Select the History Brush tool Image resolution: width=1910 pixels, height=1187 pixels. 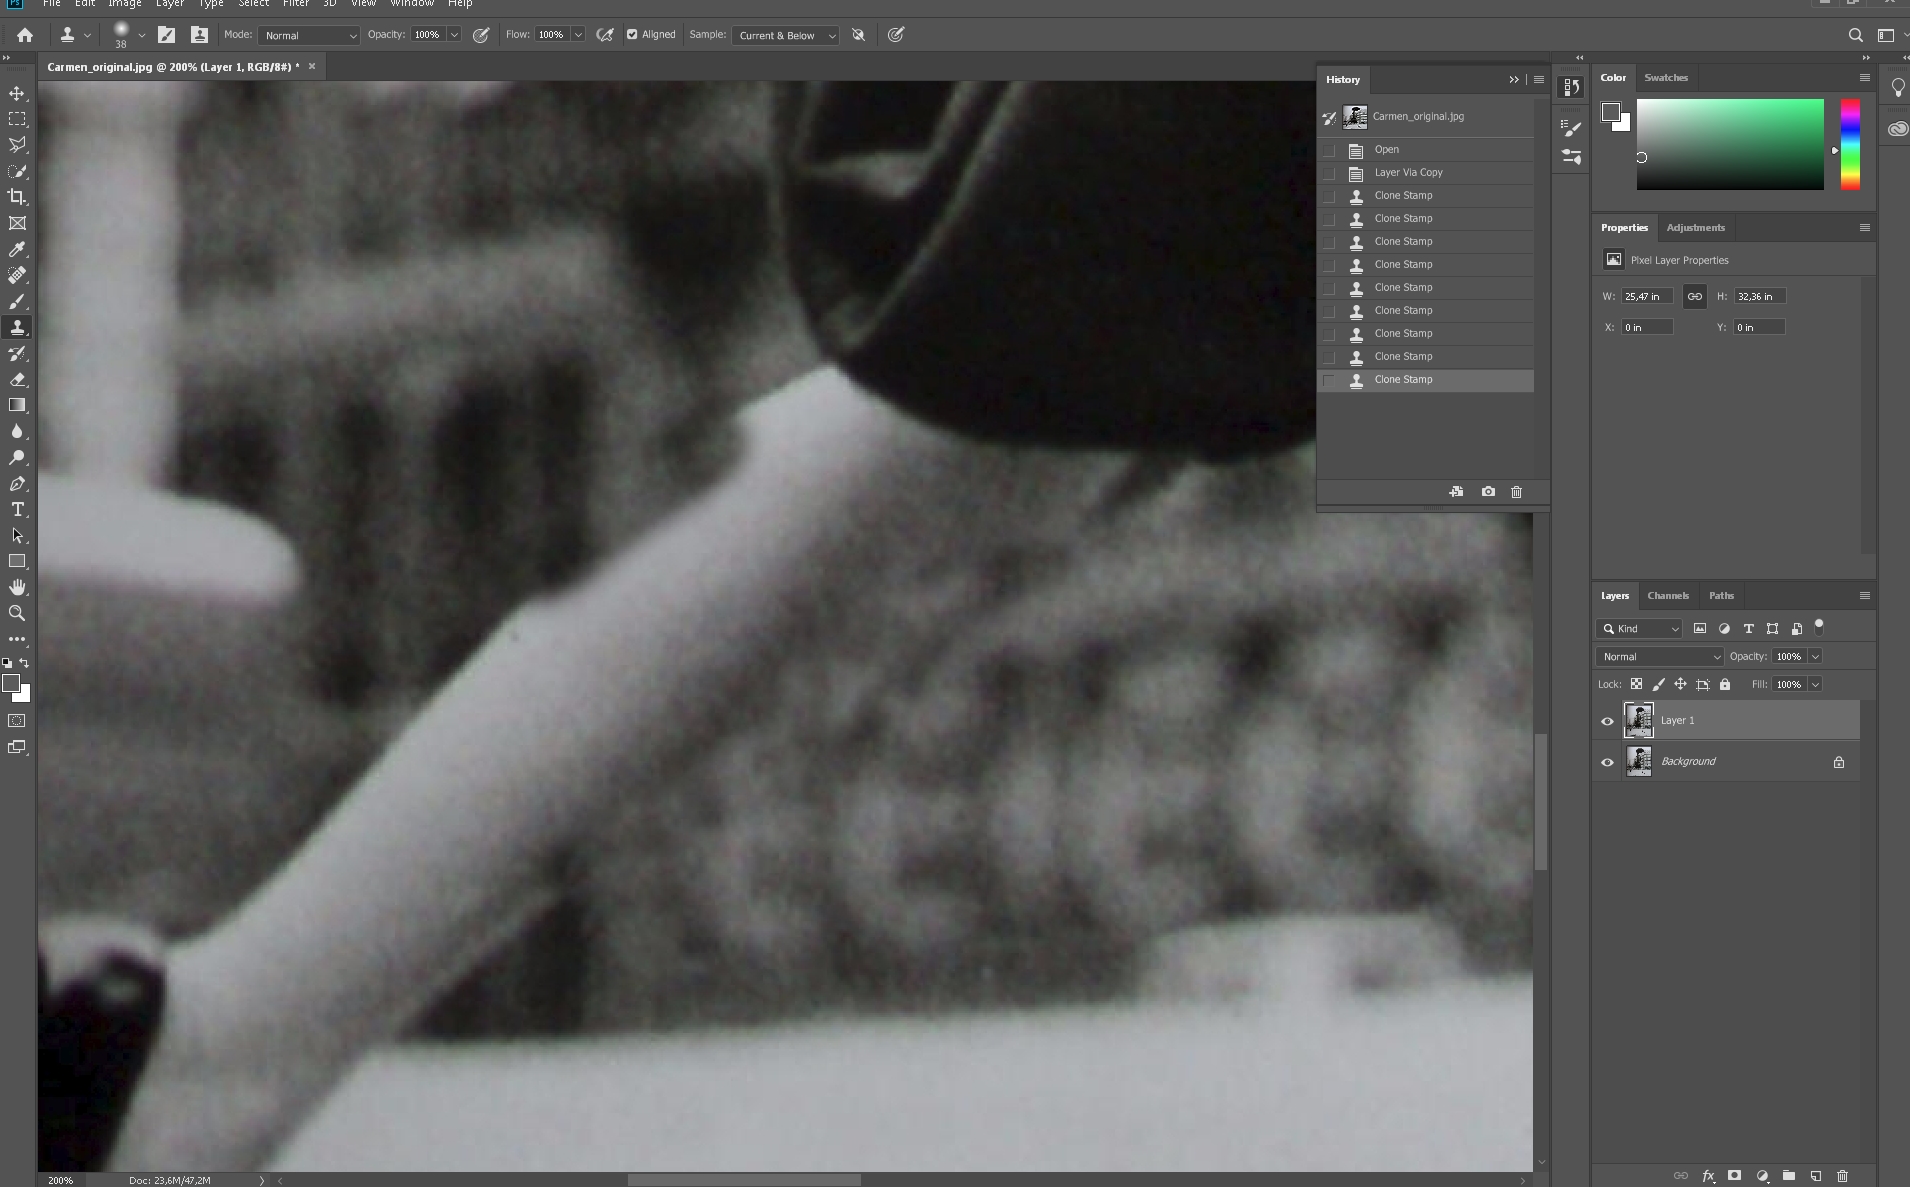tap(17, 353)
